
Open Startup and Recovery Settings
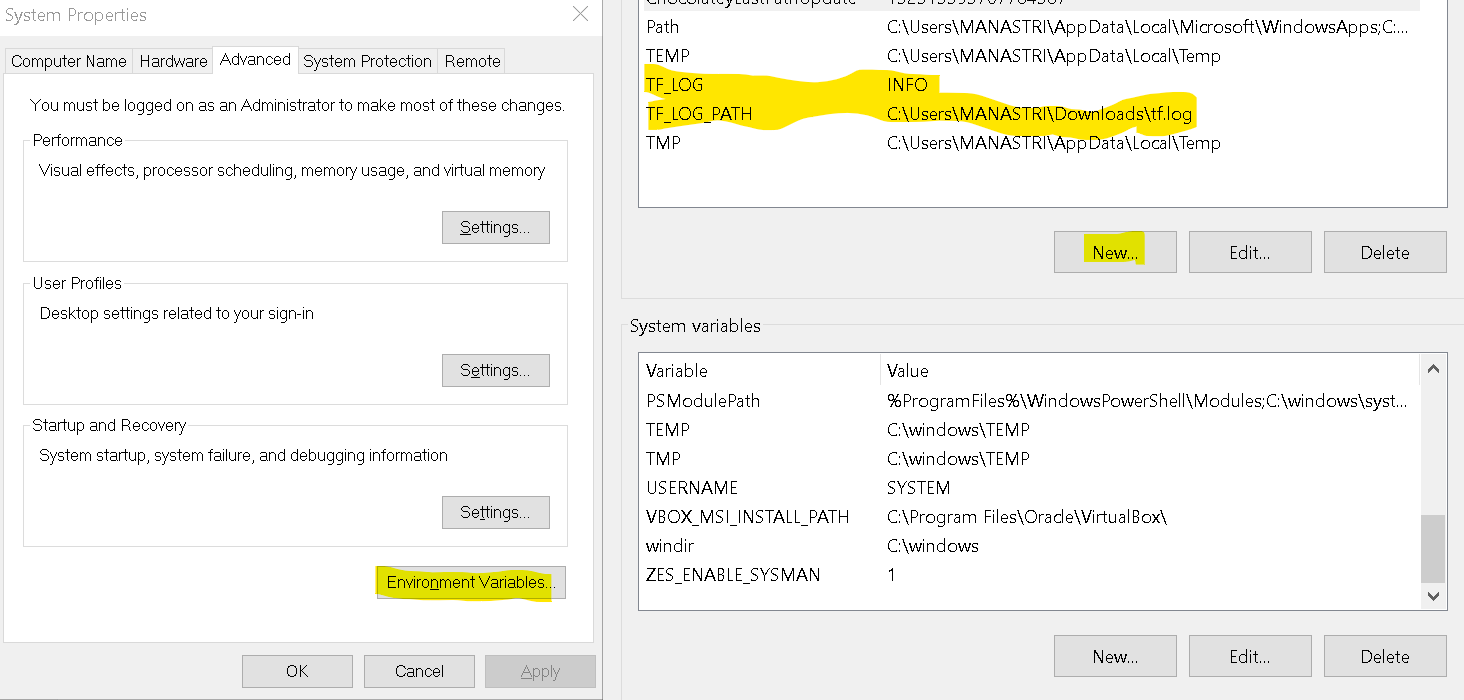(495, 512)
